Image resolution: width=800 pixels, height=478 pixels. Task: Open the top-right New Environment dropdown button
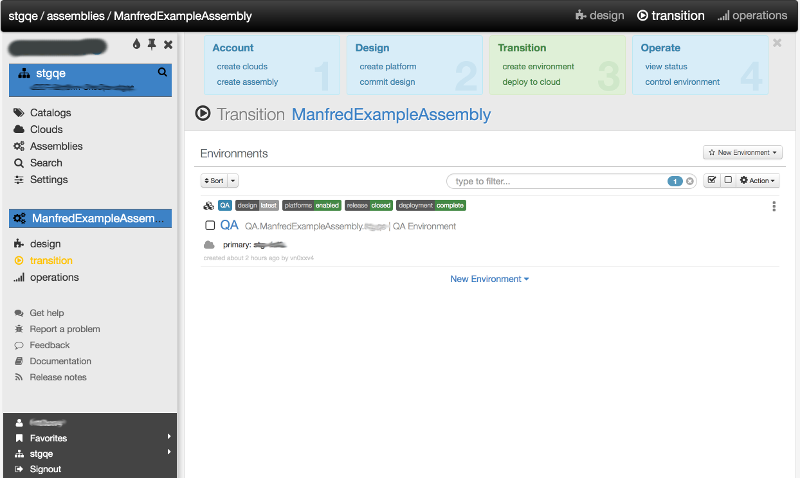(742, 153)
